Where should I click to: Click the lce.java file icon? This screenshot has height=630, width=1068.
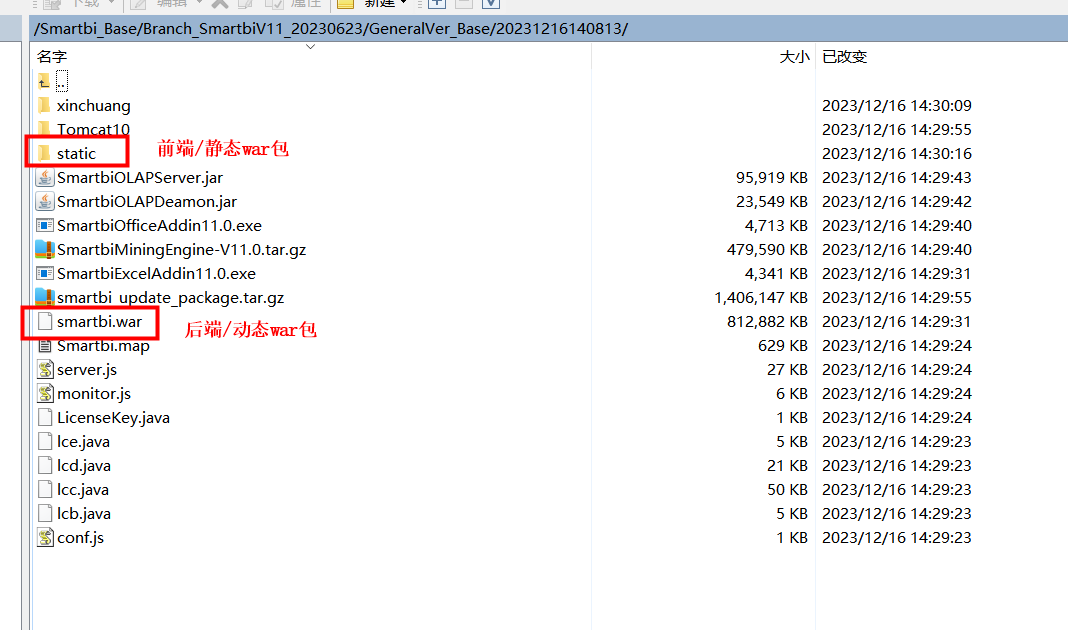[44, 441]
